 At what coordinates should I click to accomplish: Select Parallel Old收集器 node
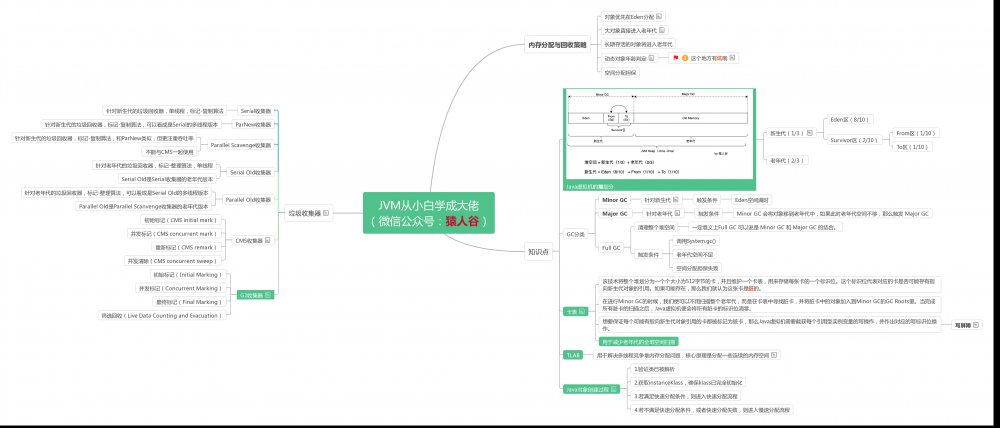point(248,200)
